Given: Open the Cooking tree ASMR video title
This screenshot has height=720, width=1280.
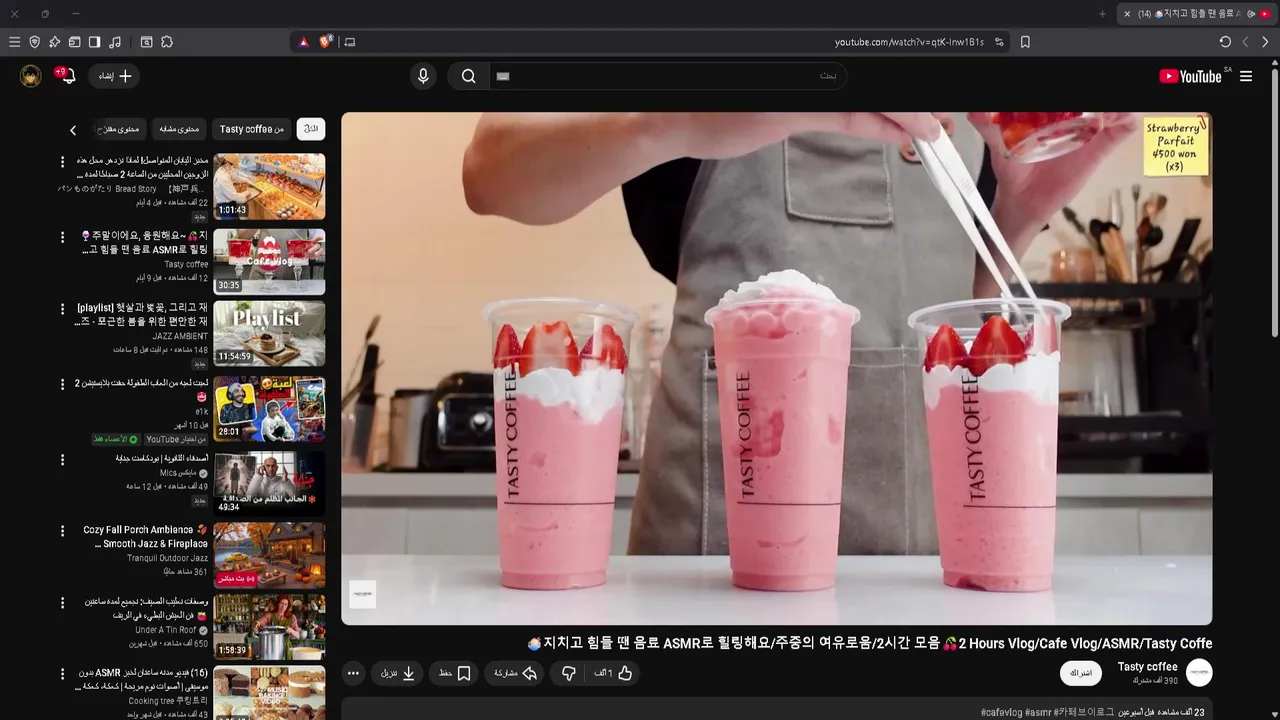Looking at the screenshot, I should click(x=144, y=680).
